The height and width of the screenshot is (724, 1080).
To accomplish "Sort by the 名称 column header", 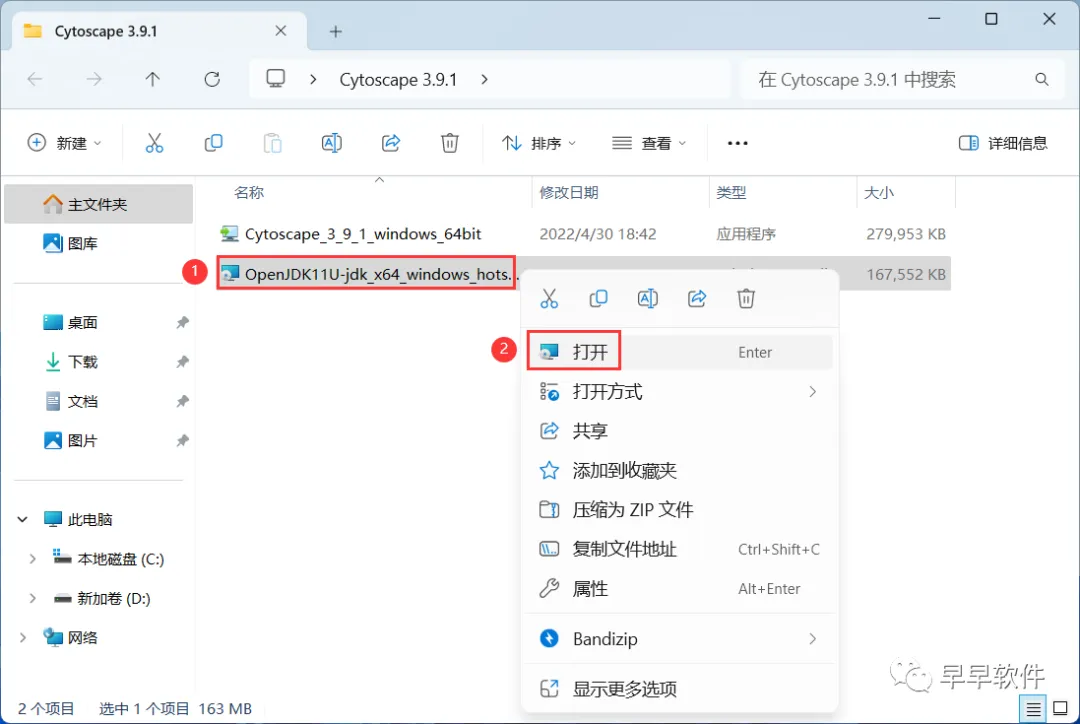I will [x=249, y=193].
